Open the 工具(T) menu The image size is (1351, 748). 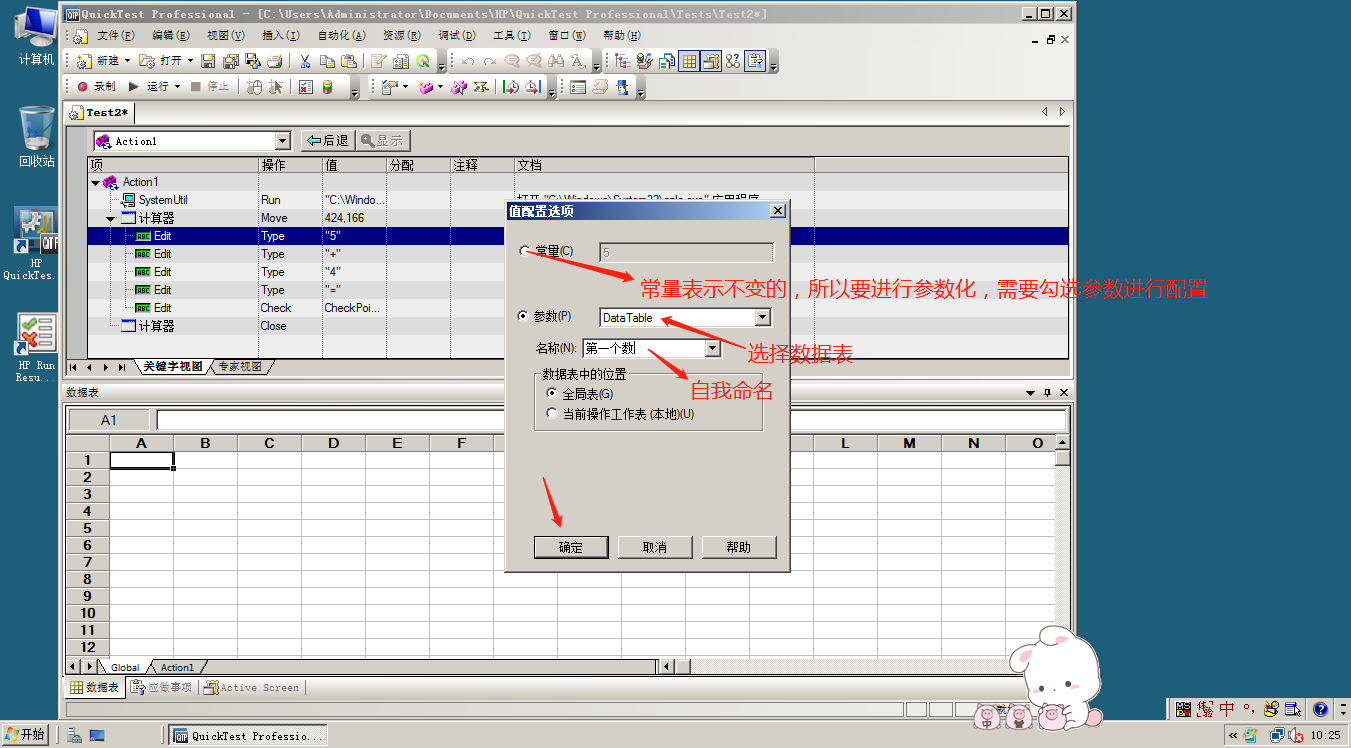(512, 36)
